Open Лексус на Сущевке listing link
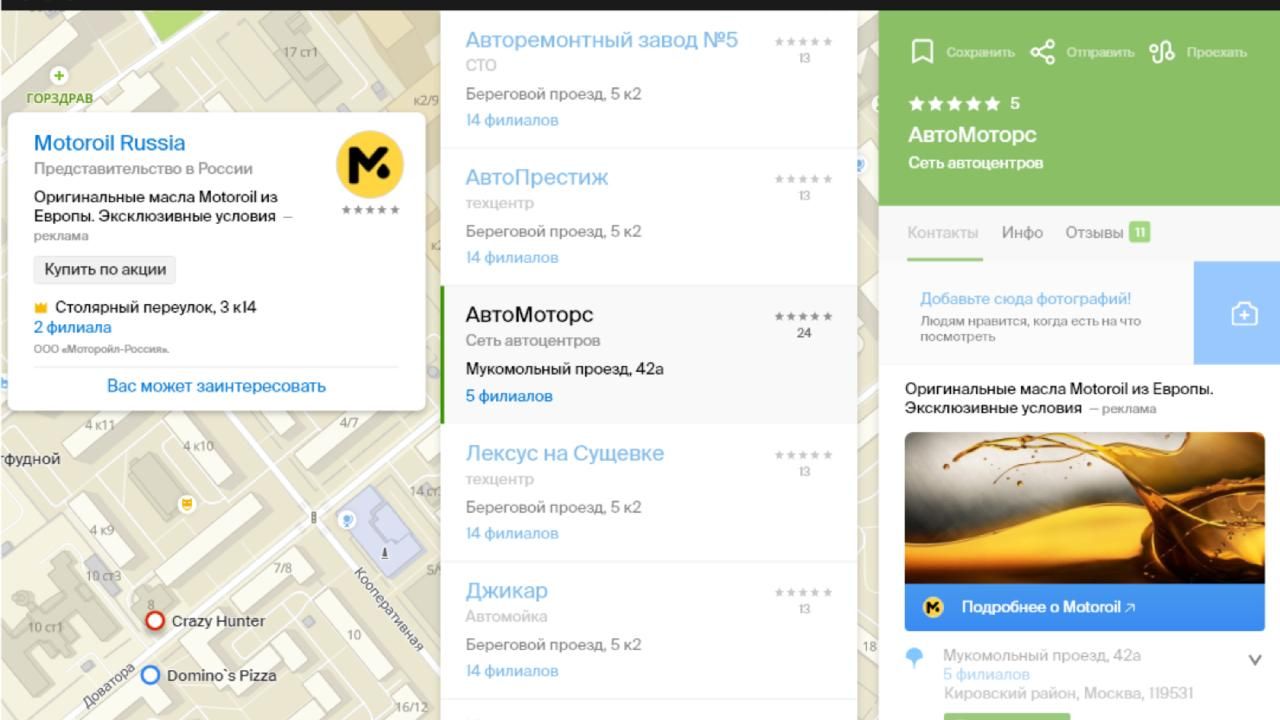This screenshot has height=720, width=1280. [x=565, y=452]
